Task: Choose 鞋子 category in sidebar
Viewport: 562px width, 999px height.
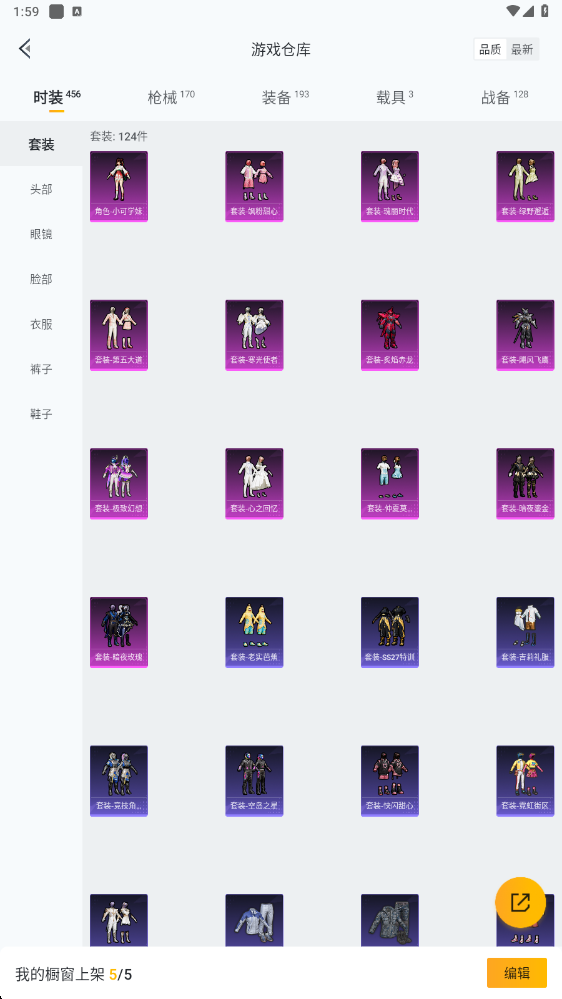Action: click(x=41, y=414)
